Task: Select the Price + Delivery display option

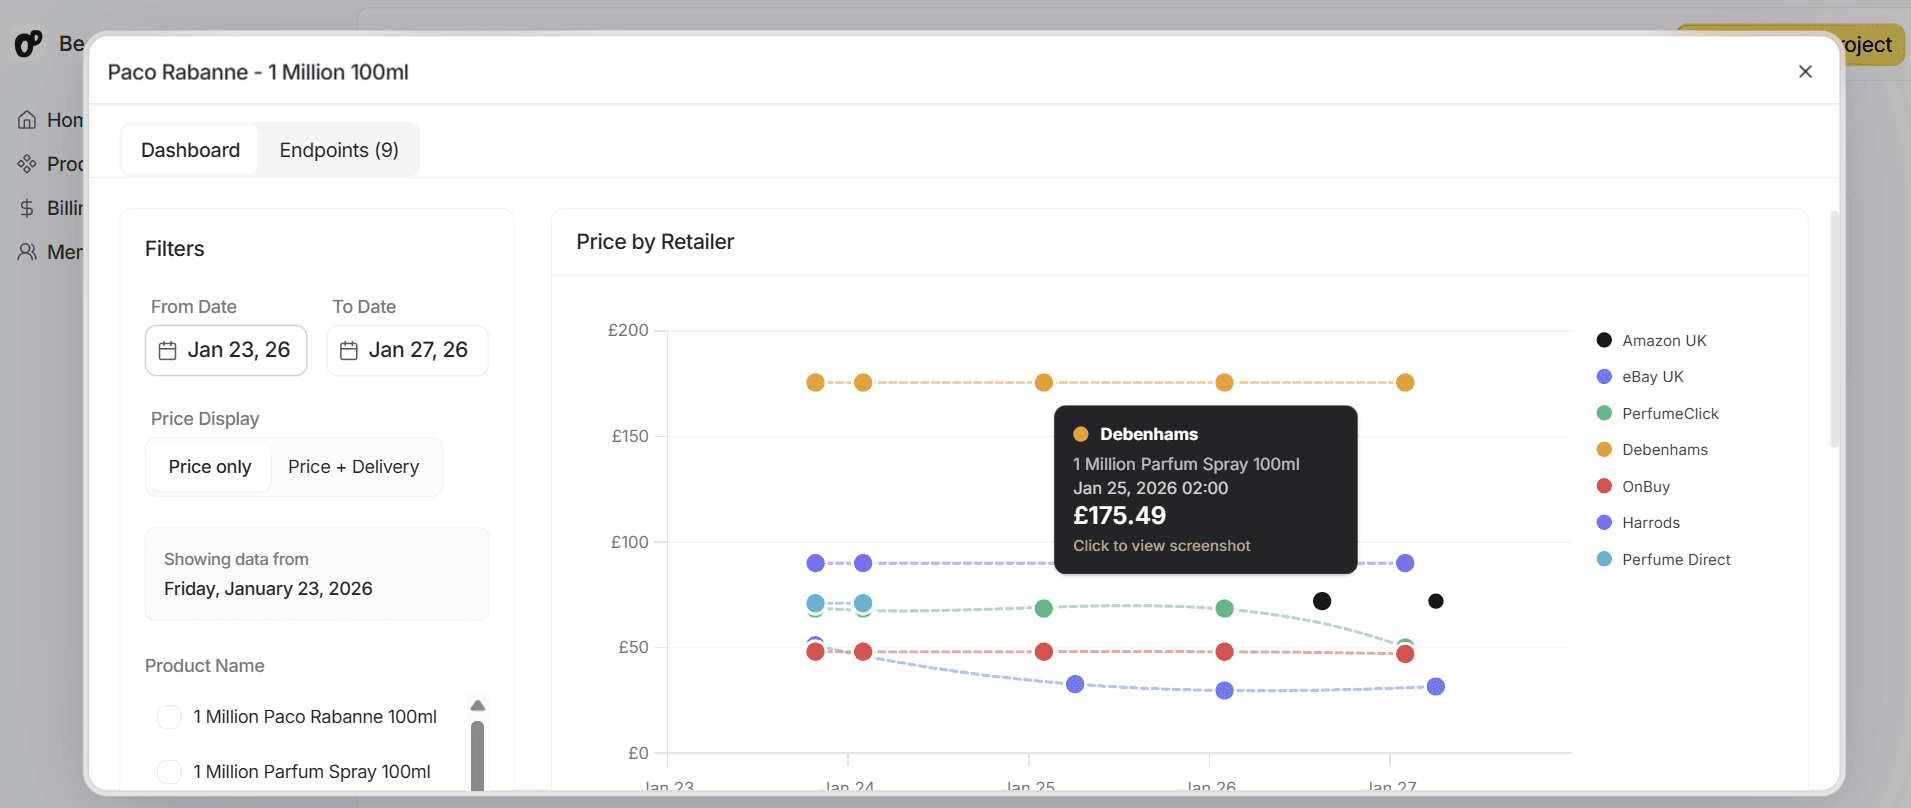Action: tap(353, 467)
